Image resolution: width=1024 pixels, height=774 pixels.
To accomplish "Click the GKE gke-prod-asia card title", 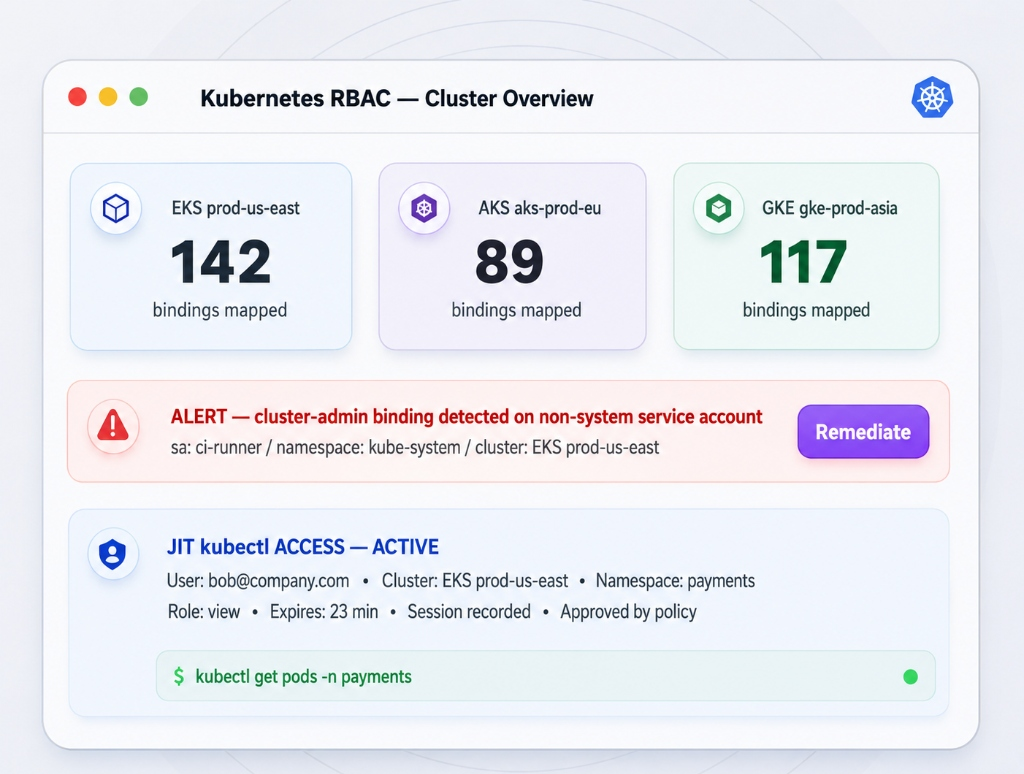I will (x=829, y=208).
